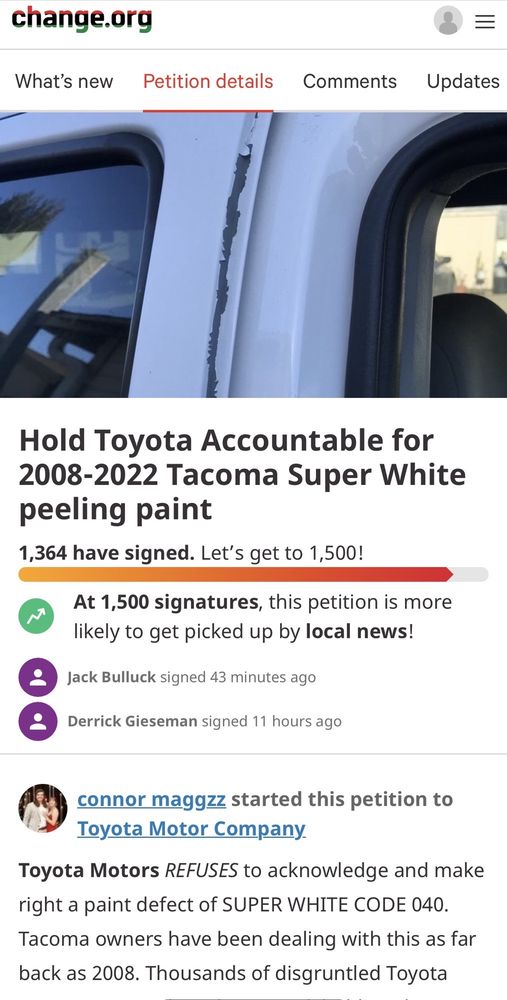Tap the user profile avatar icon

pyautogui.click(x=448, y=20)
